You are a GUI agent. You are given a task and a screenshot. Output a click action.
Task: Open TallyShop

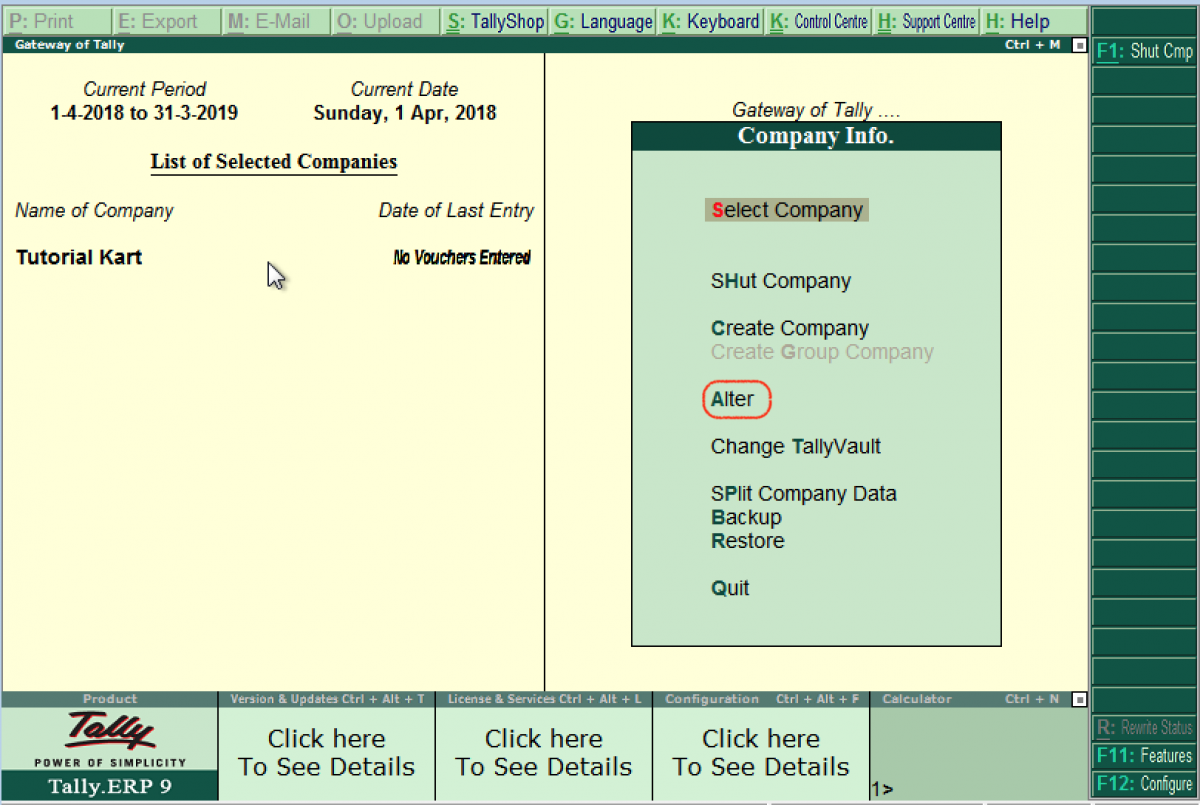pyautogui.click(x=495, y=20)
